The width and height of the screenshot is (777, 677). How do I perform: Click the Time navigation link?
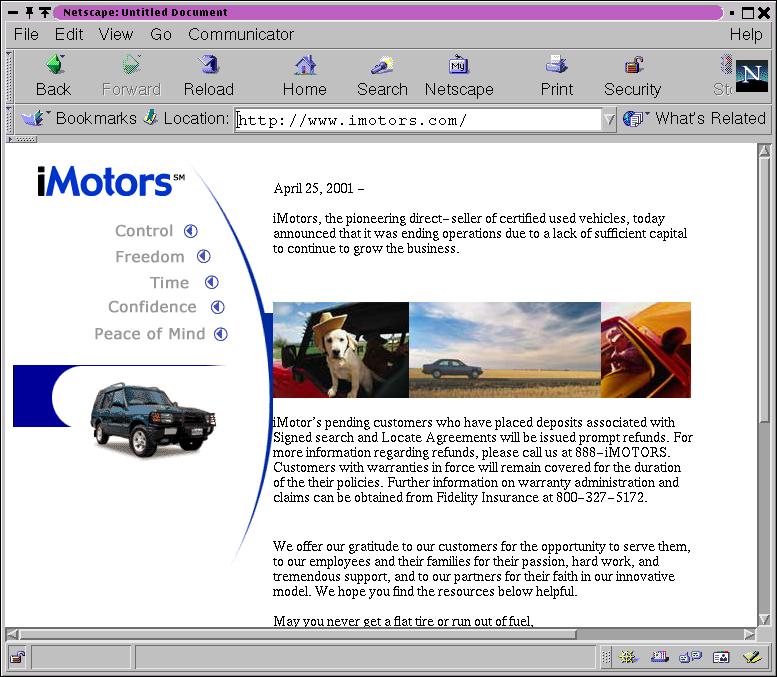tap(169, 282)
